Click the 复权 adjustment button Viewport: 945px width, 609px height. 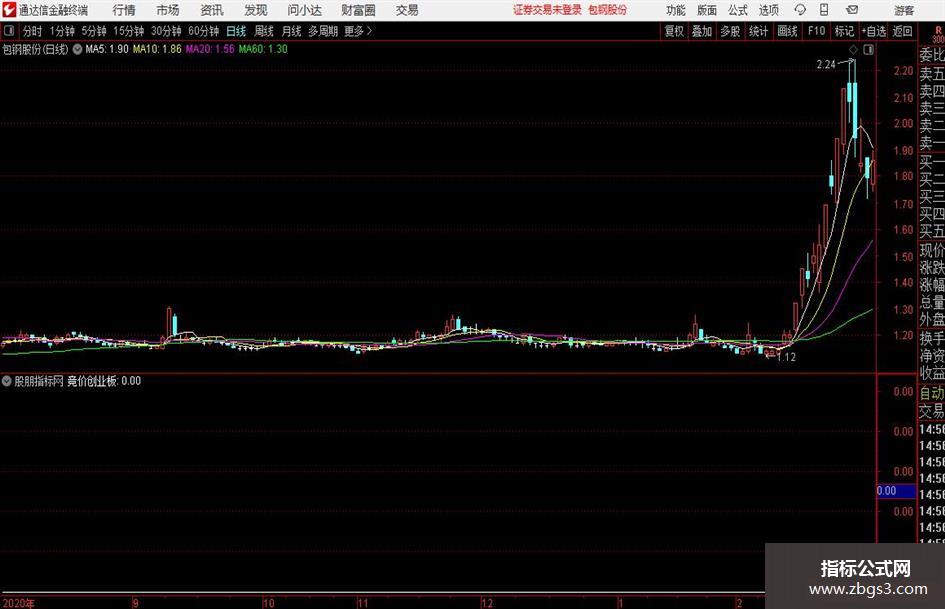click(674, 31)
